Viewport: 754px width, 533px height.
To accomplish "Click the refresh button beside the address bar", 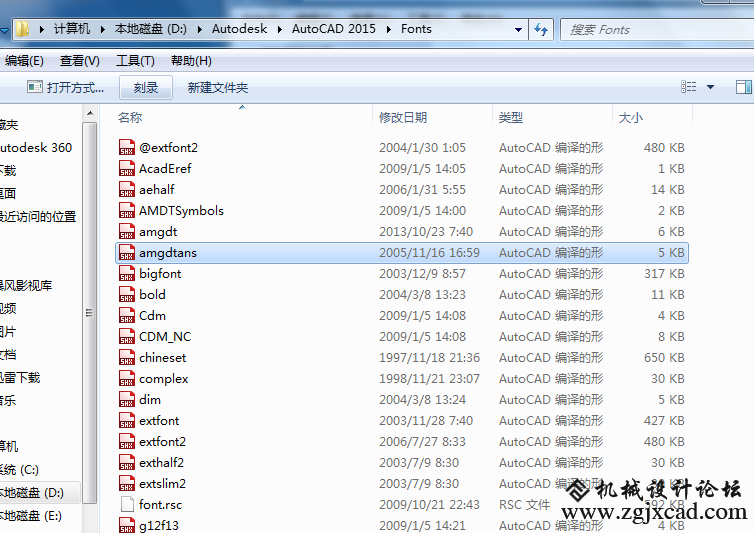I will (541, 29).
